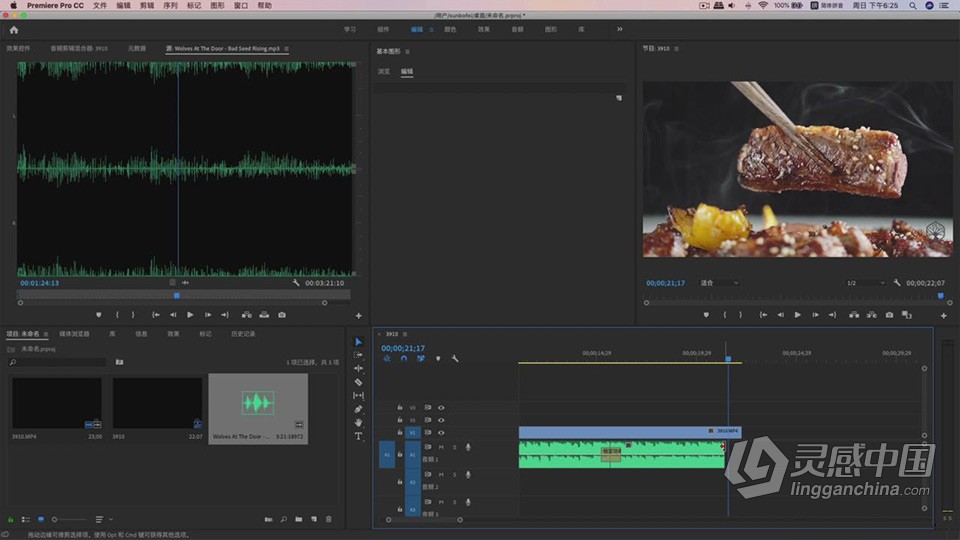The image size is (960, 540).
Task: Click timeline horizontal zoom scrollbar
Action: click(x=424, y=520)
